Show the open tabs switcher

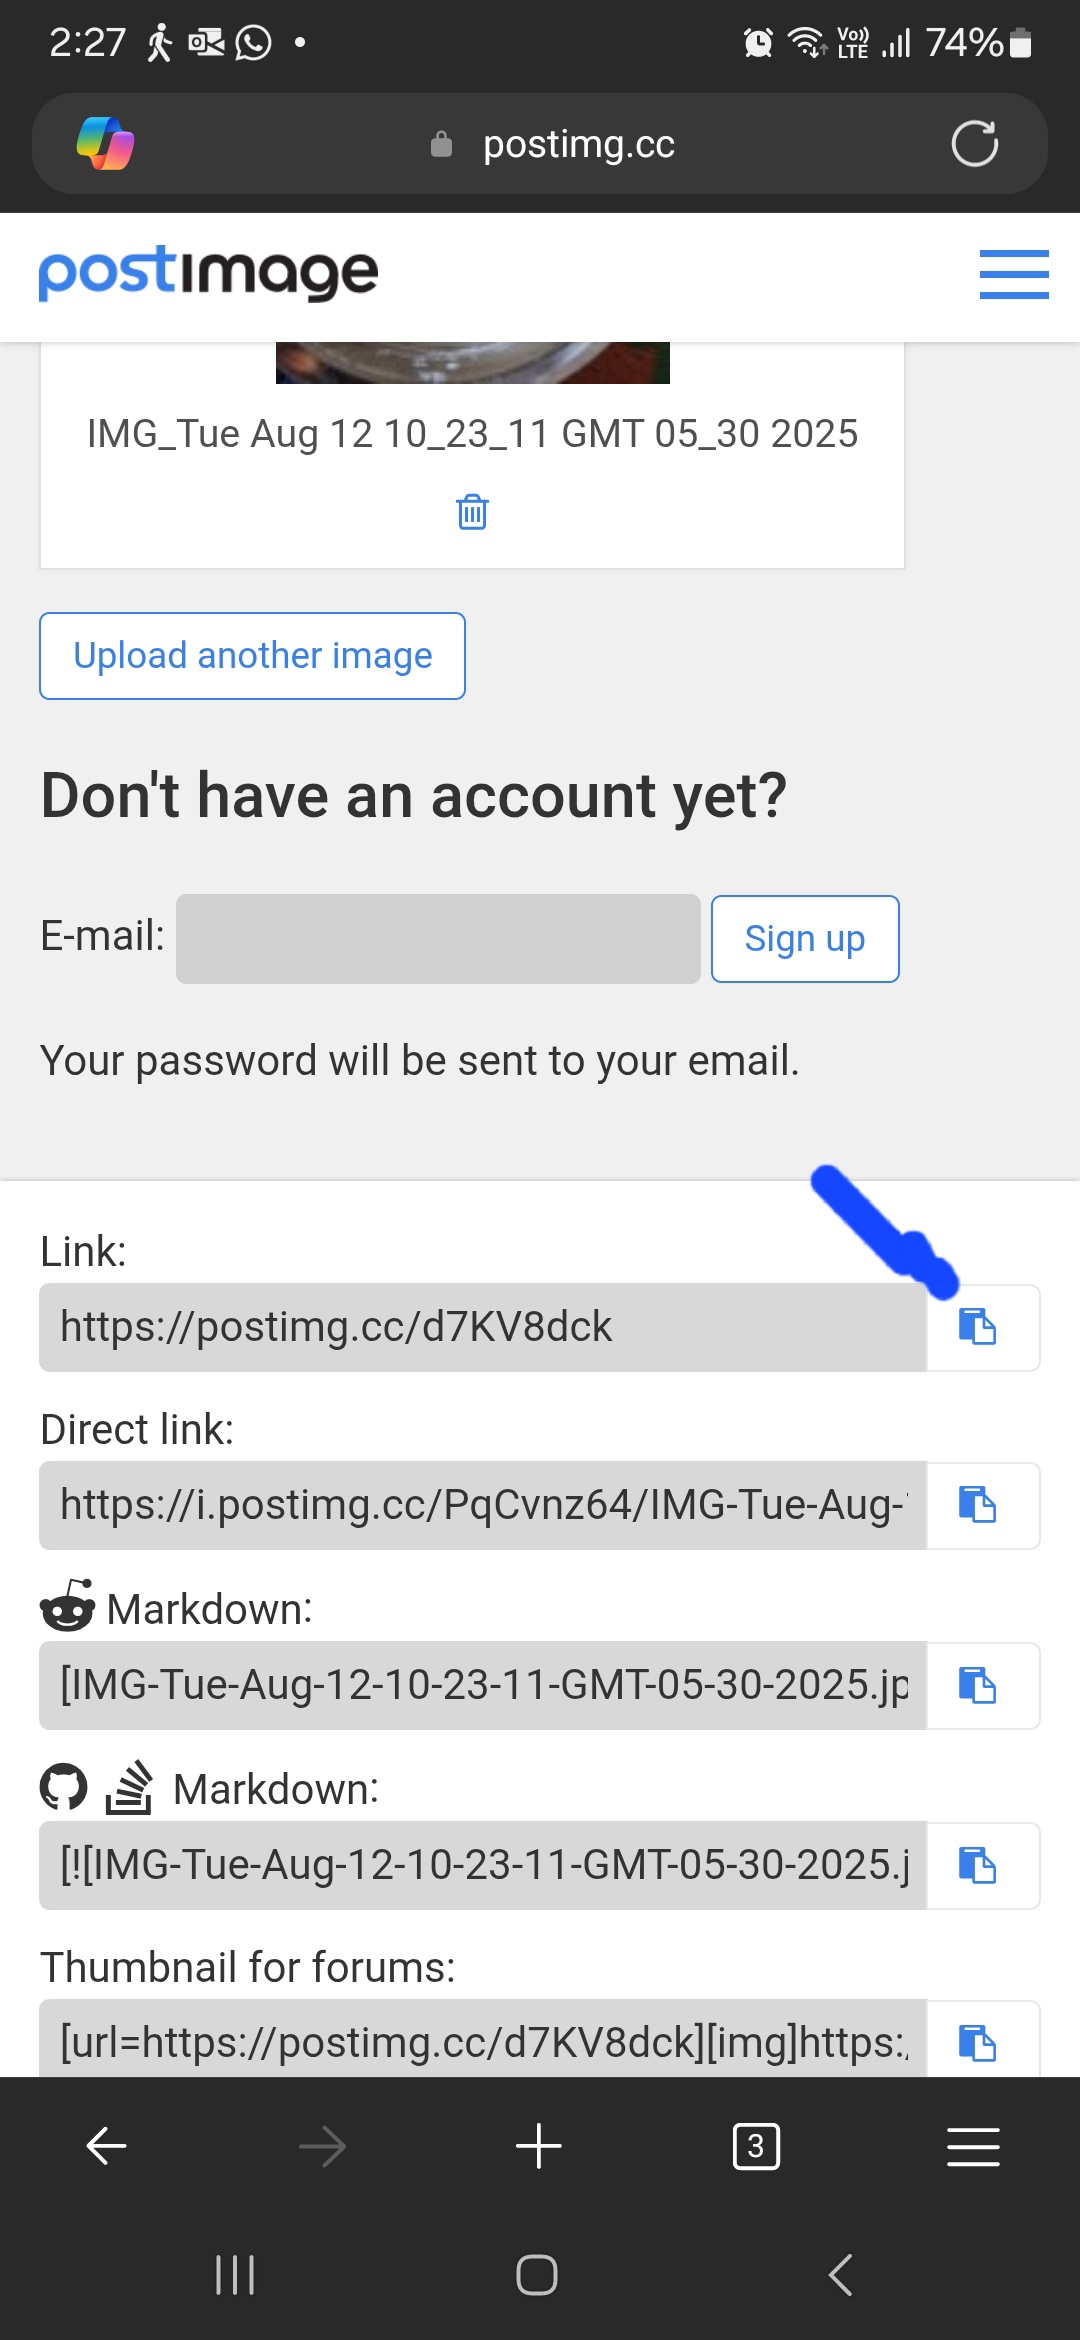[x=756, y=2146]
